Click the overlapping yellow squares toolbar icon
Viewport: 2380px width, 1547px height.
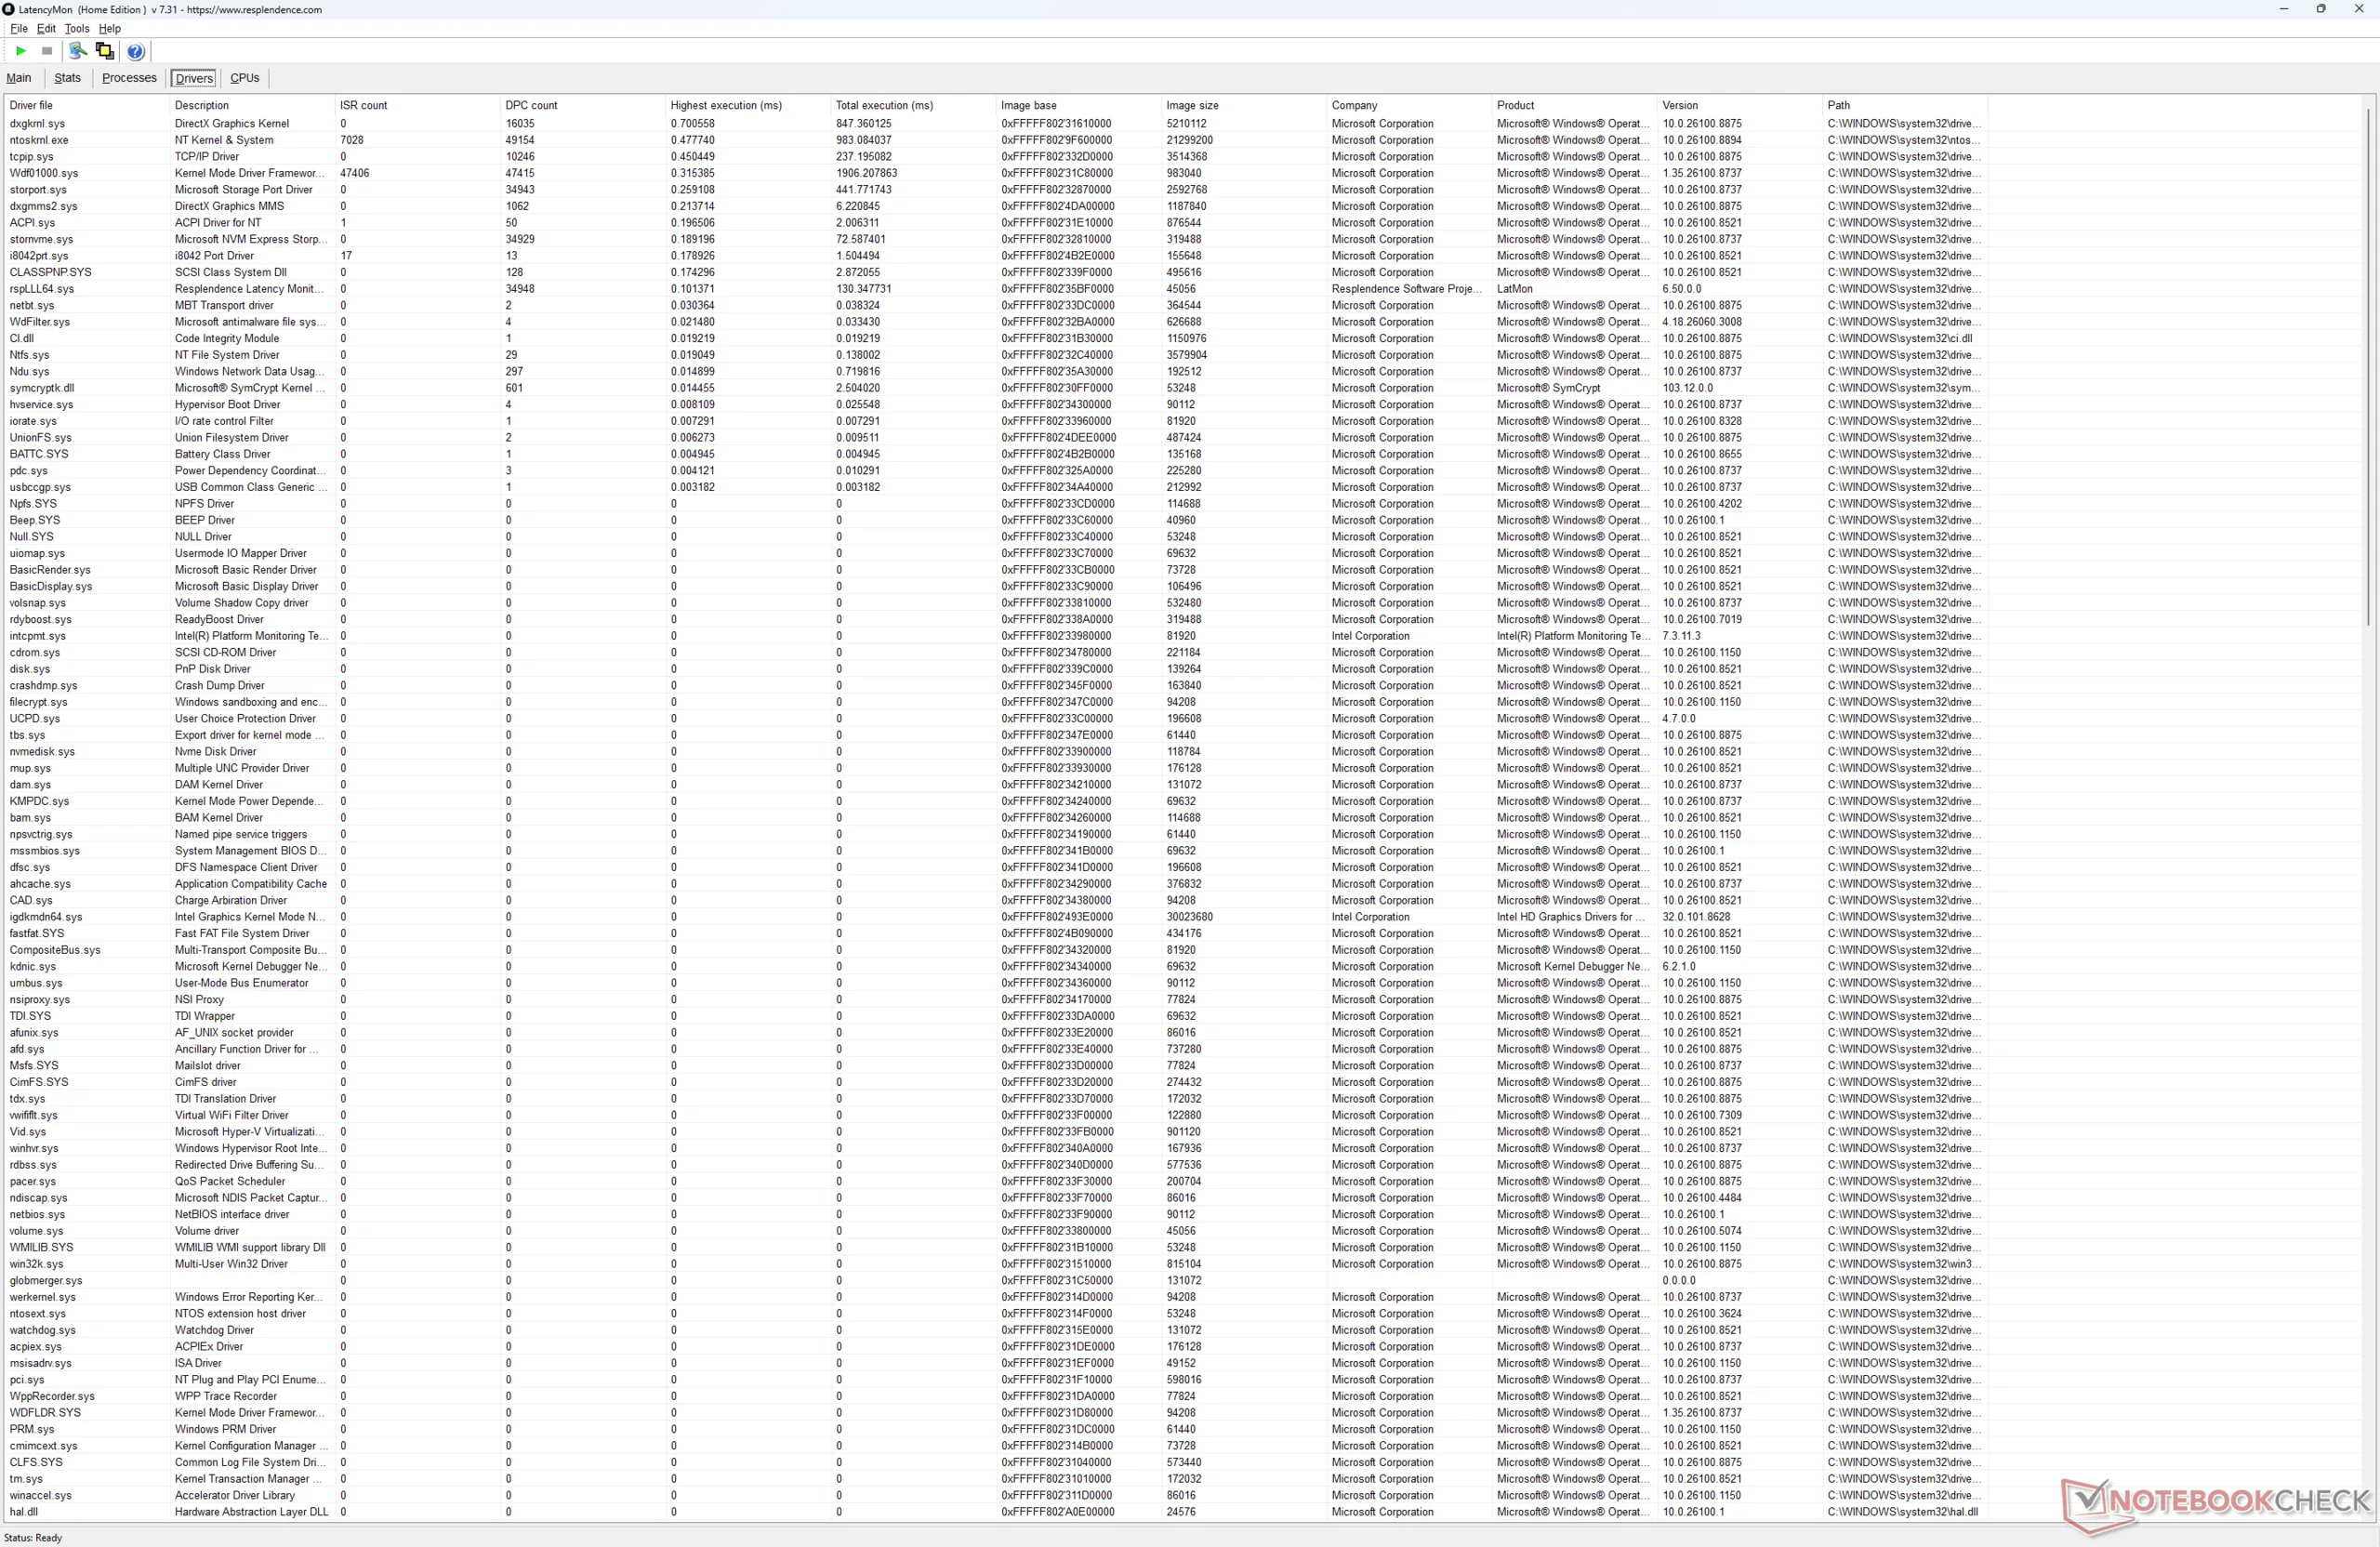[x=105, y=51]
